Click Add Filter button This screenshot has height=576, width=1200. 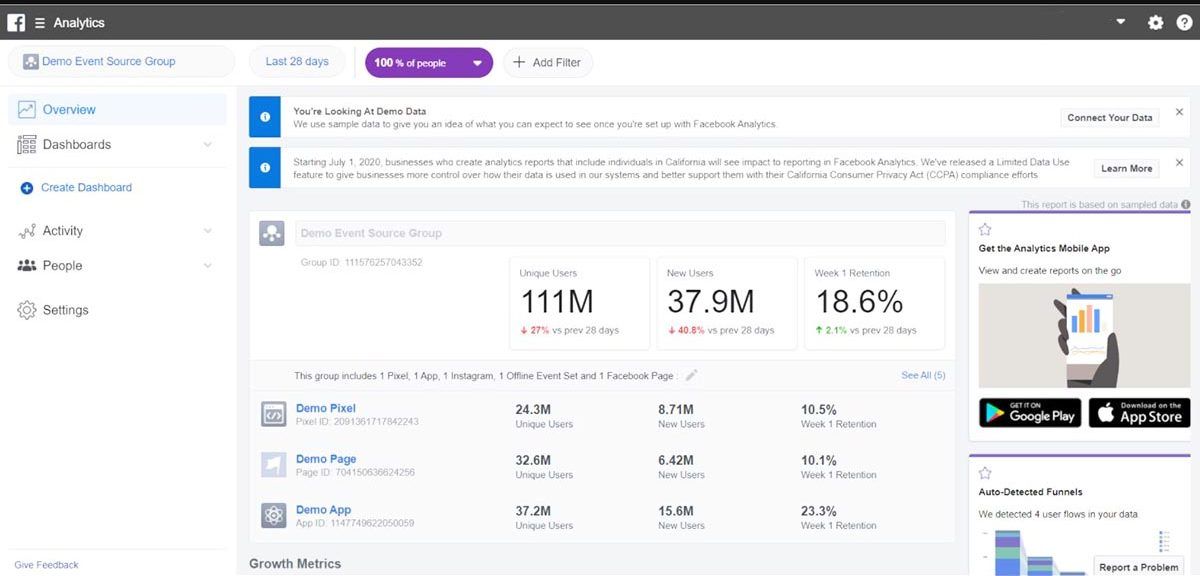pyautogui.click(x=548, y=63)
